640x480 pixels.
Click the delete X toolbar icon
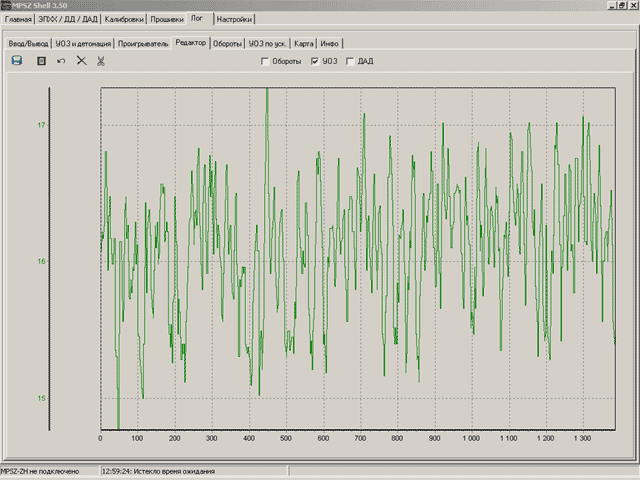[82, 61]
